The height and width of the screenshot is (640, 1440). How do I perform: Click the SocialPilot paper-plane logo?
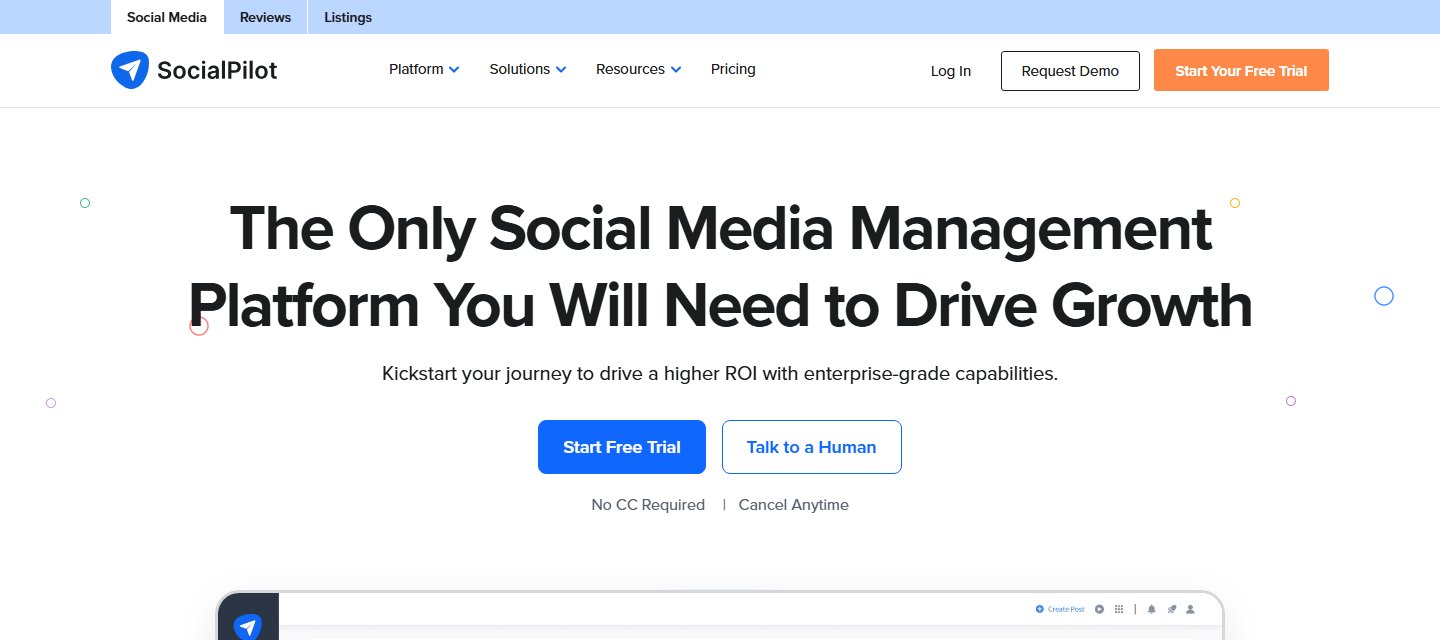pos(129,70)
